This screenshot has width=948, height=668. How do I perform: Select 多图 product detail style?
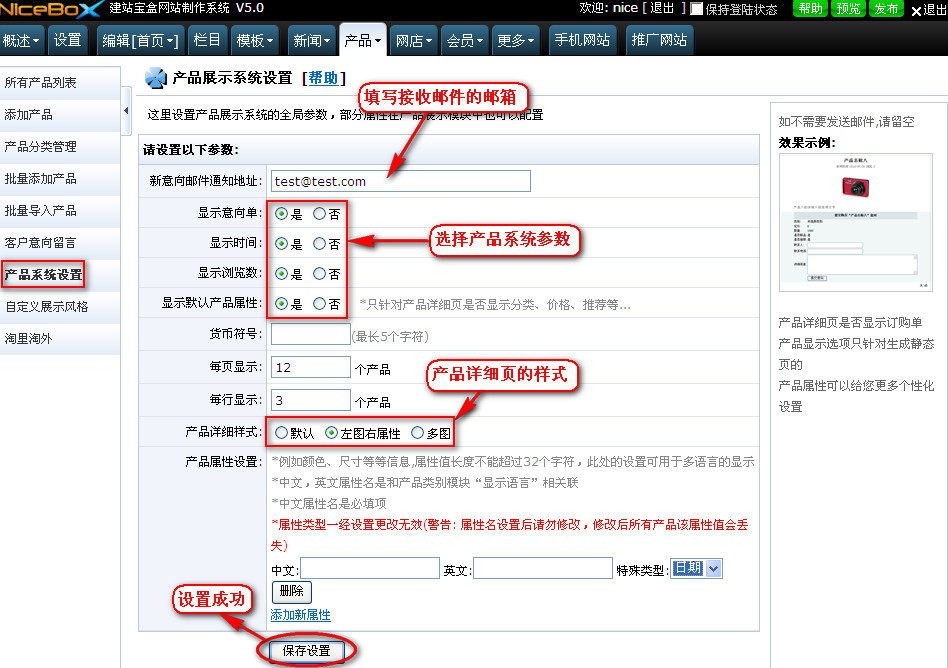pyautogui.click(x=417, y=433)
